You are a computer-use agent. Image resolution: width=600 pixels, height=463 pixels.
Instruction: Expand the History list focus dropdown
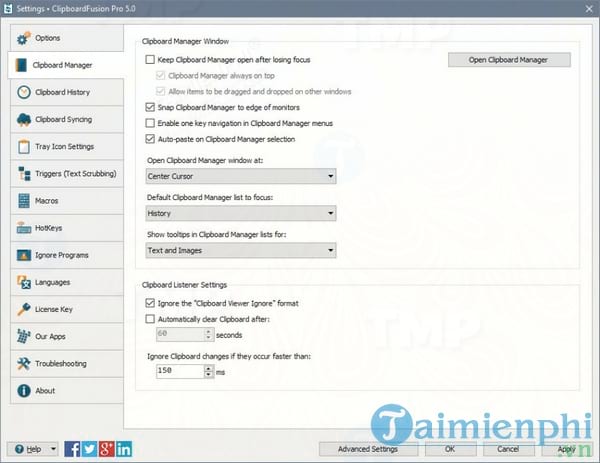click(329, 213)
